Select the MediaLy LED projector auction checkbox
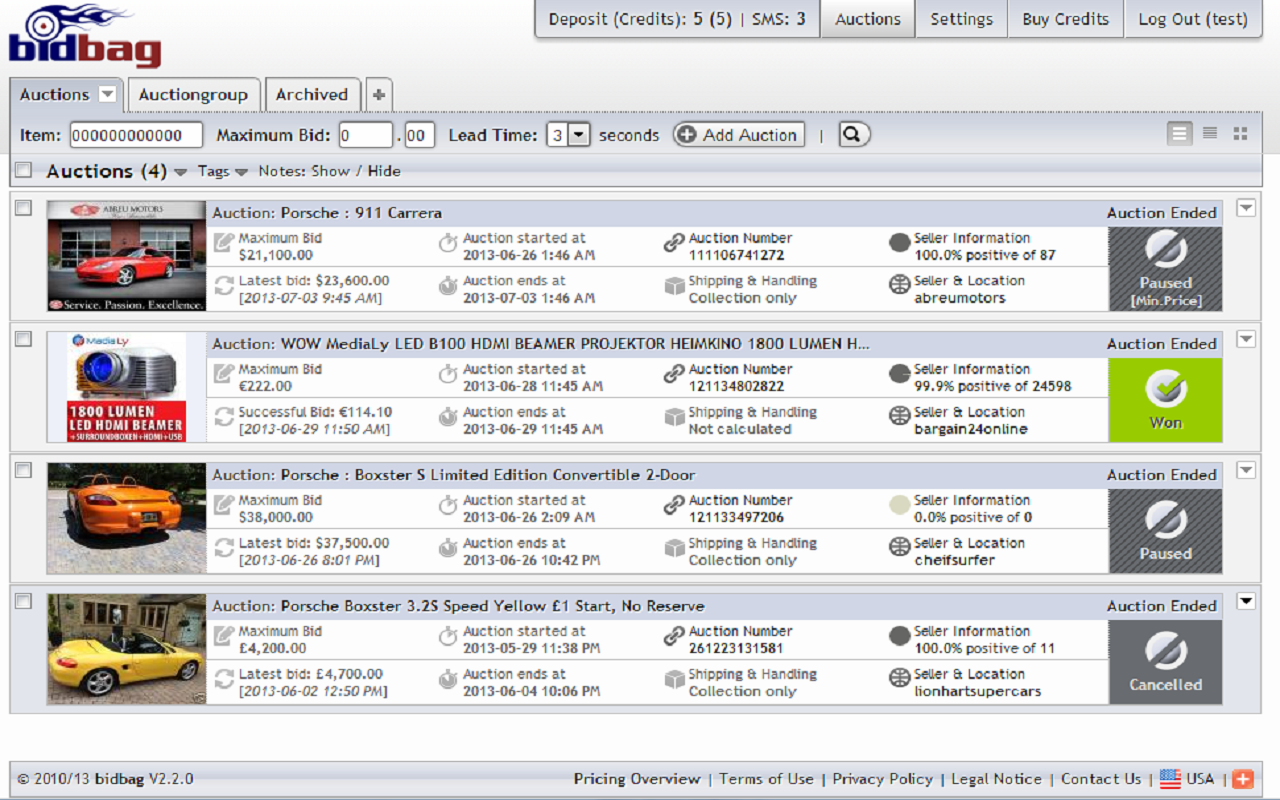This screenshot has width=1280, height=800. coord(23,339)
